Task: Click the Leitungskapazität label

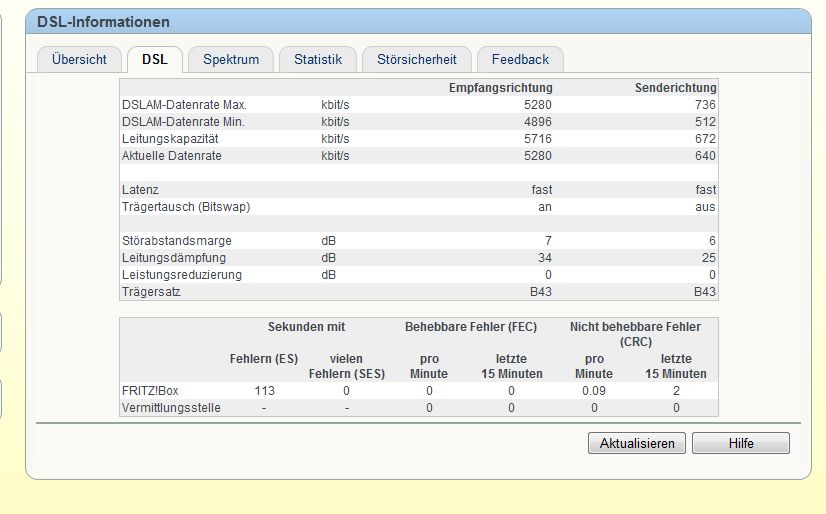Action: pyautogui.click(x=170, y=139)
